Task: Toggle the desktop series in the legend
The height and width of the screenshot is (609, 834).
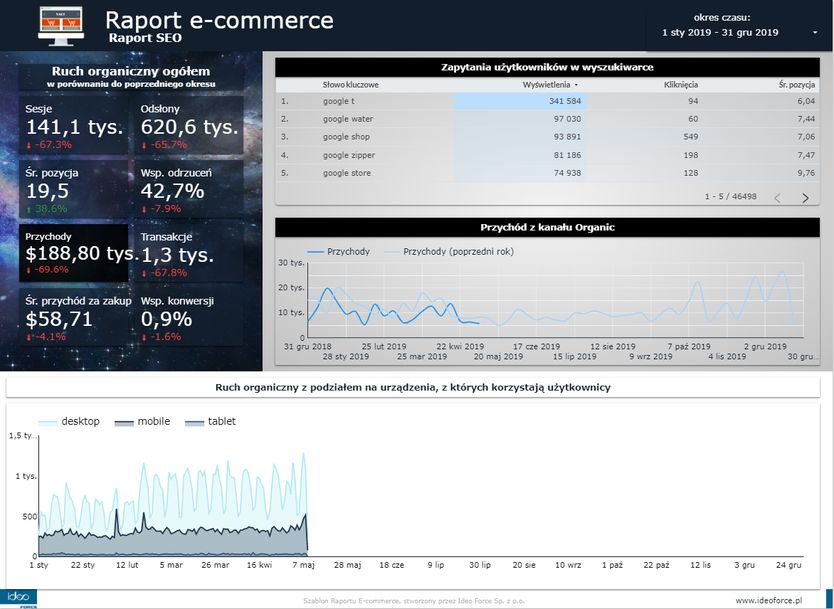Action: [70, 422]
